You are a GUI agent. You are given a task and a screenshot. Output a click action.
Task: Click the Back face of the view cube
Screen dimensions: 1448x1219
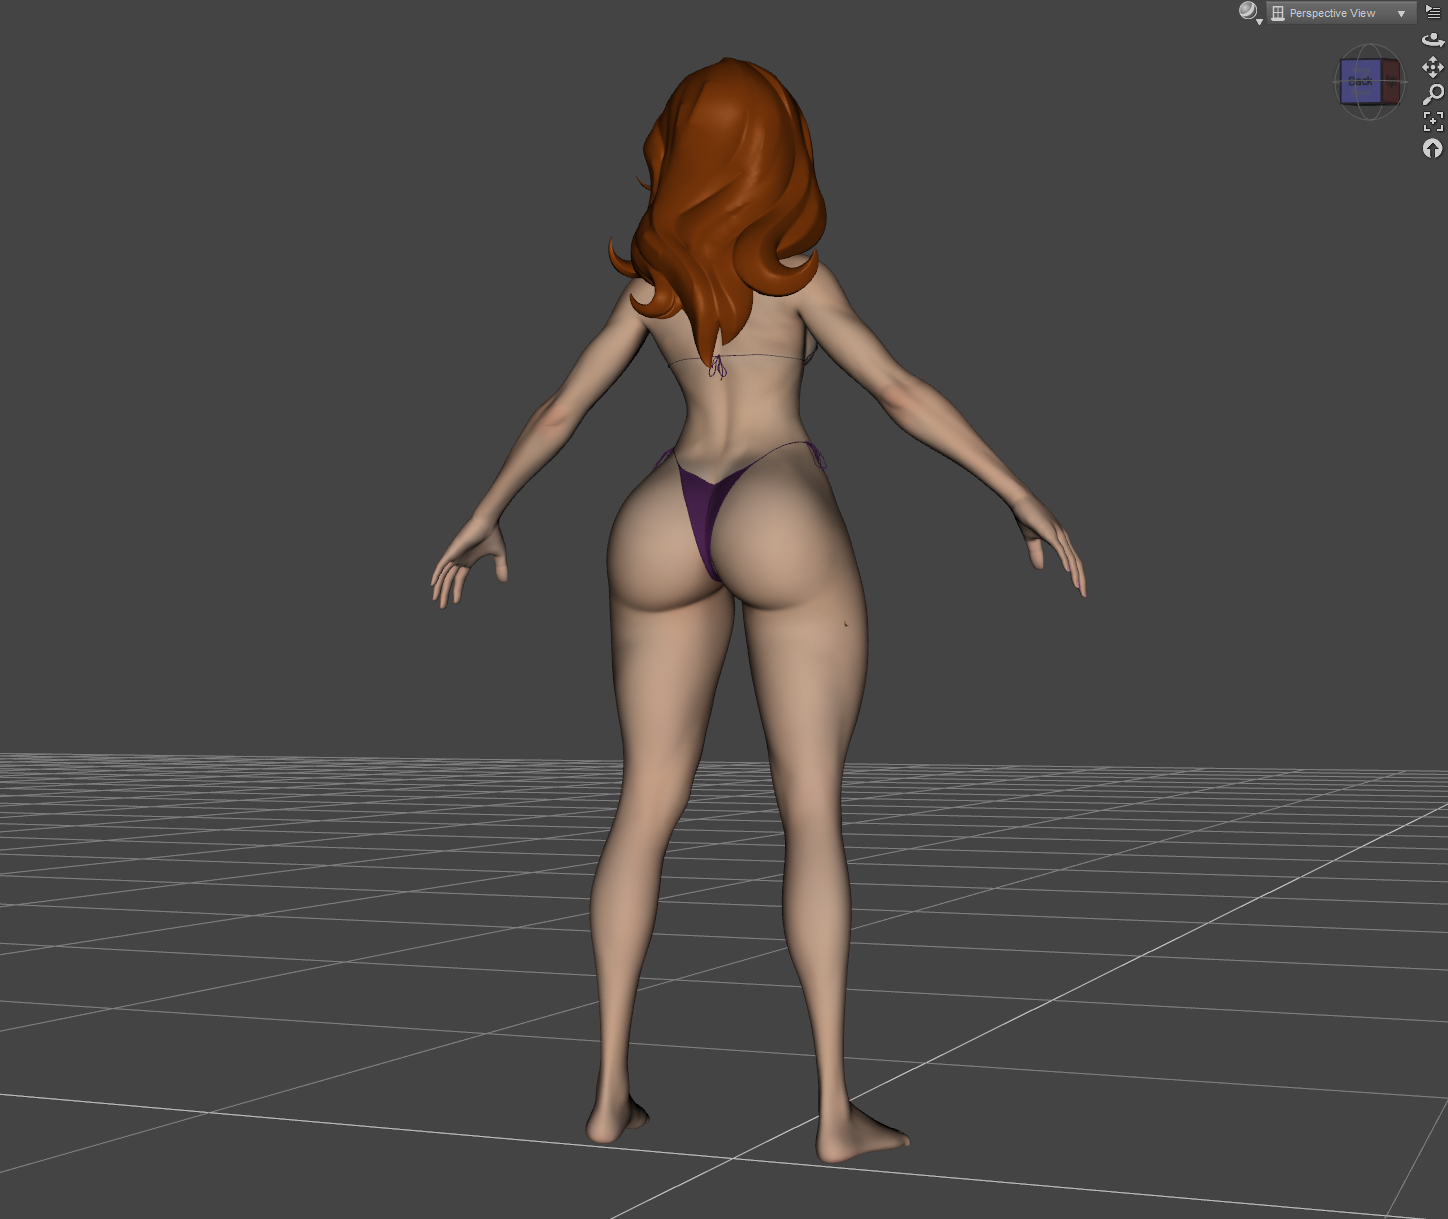point(1360,81)
